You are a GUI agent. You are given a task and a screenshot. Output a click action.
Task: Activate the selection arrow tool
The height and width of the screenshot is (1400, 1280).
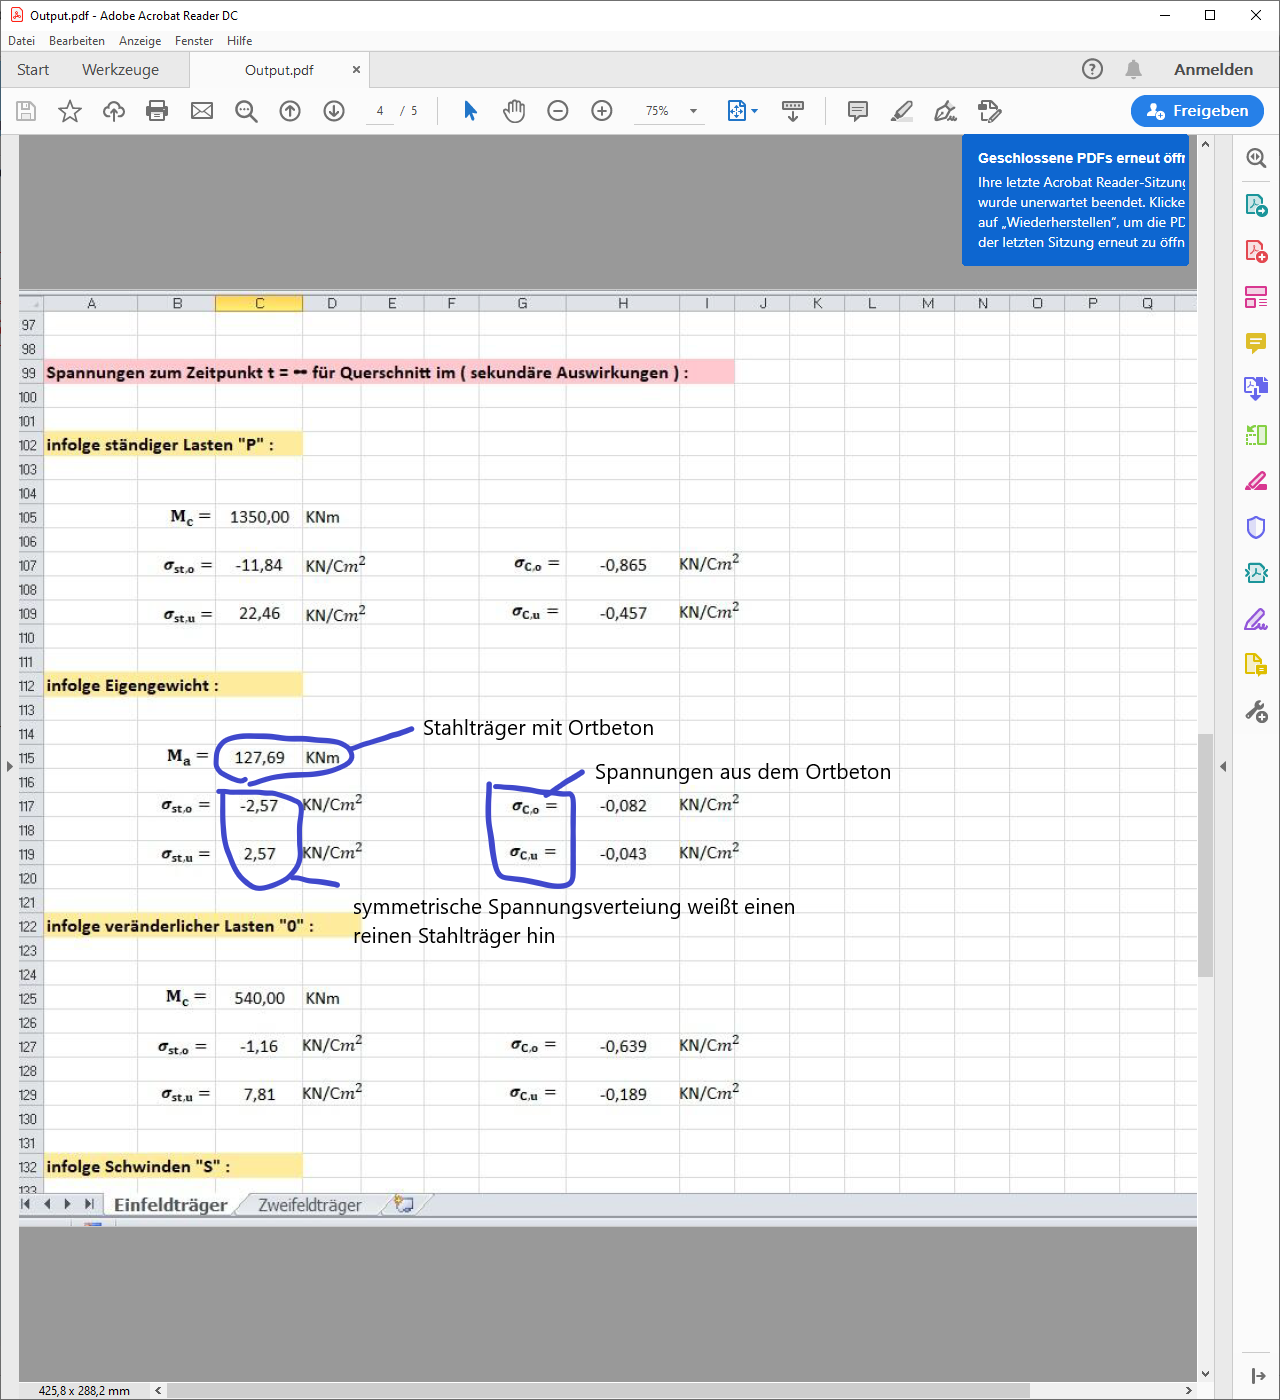[x=470, y=111]
